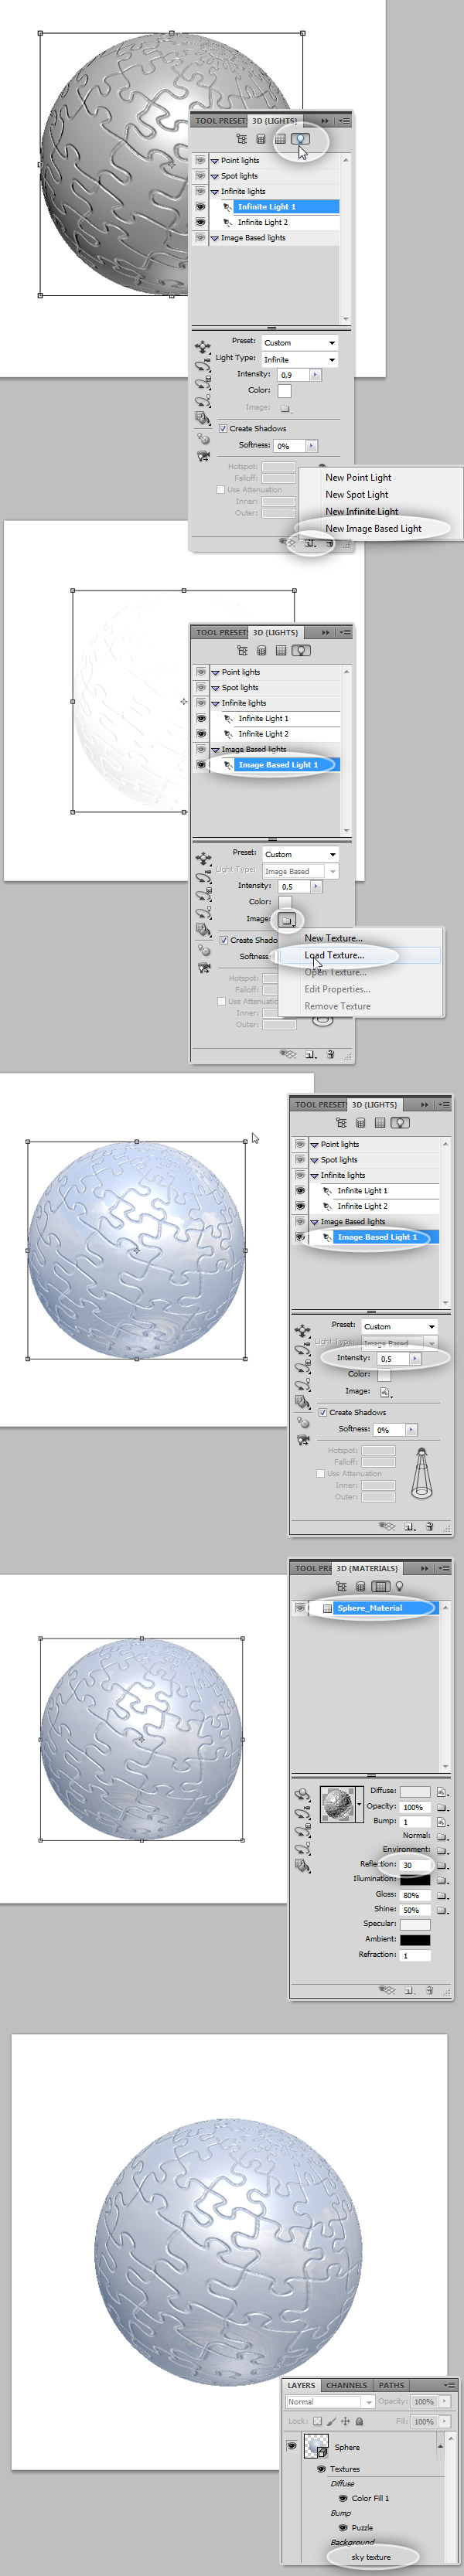Click the Lock all padlock icon
The image size is (464, 2576).
click(x=359, y=2421)
